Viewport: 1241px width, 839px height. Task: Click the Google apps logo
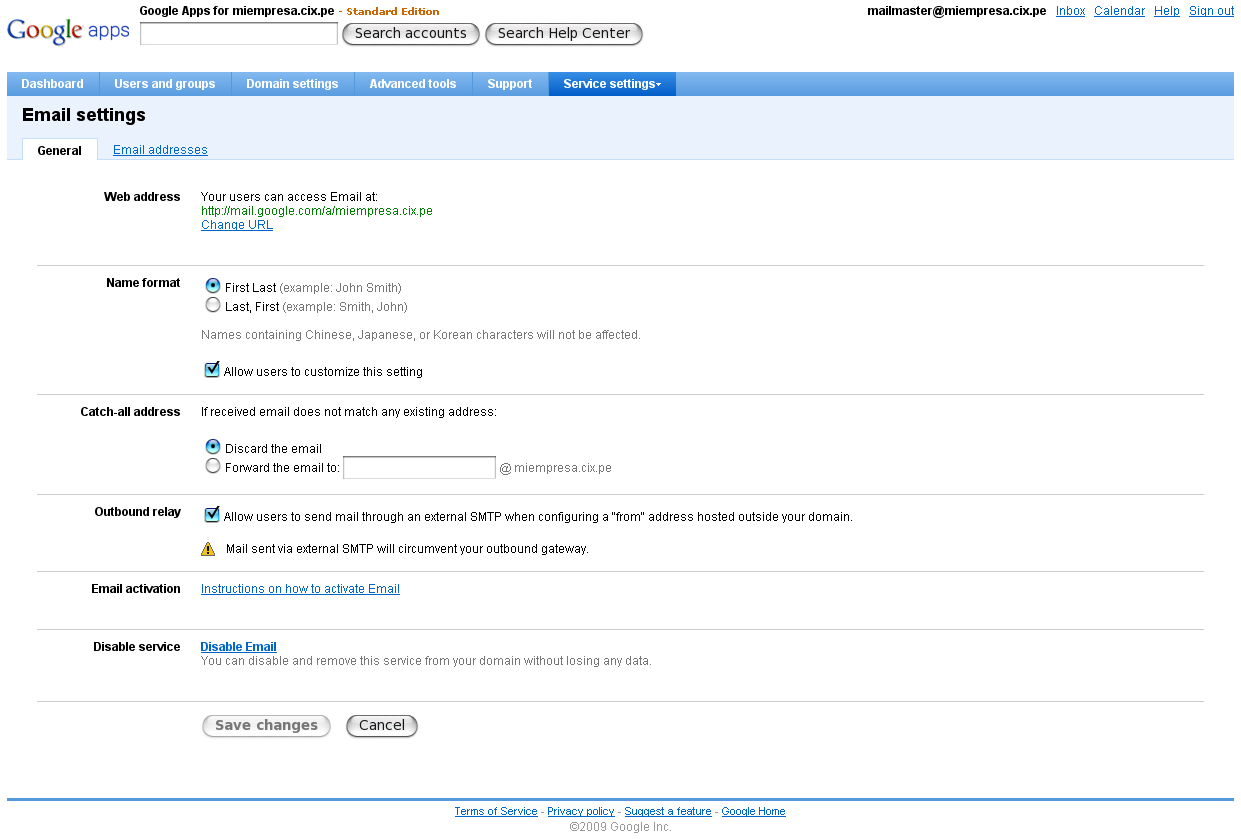coord(68,31)
